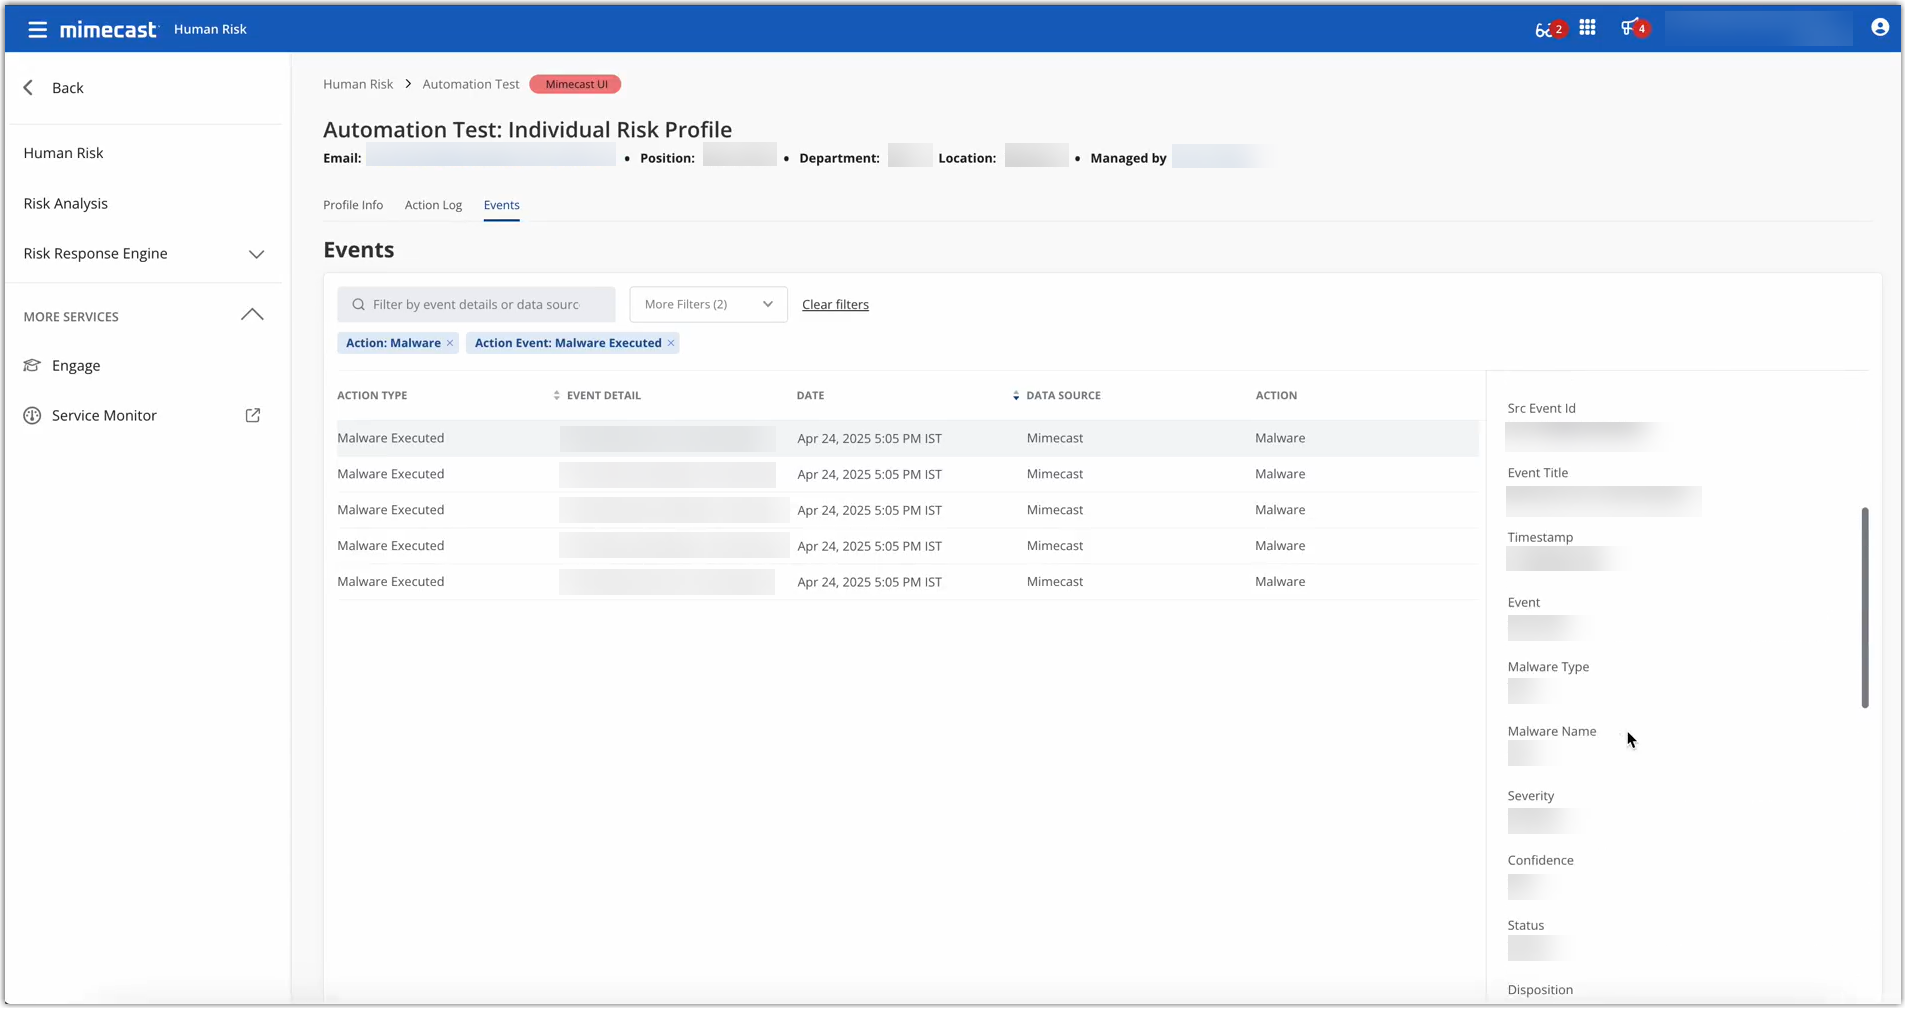Open announcements megaphone icon
Viewport: 1906px width, 1009px height.
point(1634,28)
